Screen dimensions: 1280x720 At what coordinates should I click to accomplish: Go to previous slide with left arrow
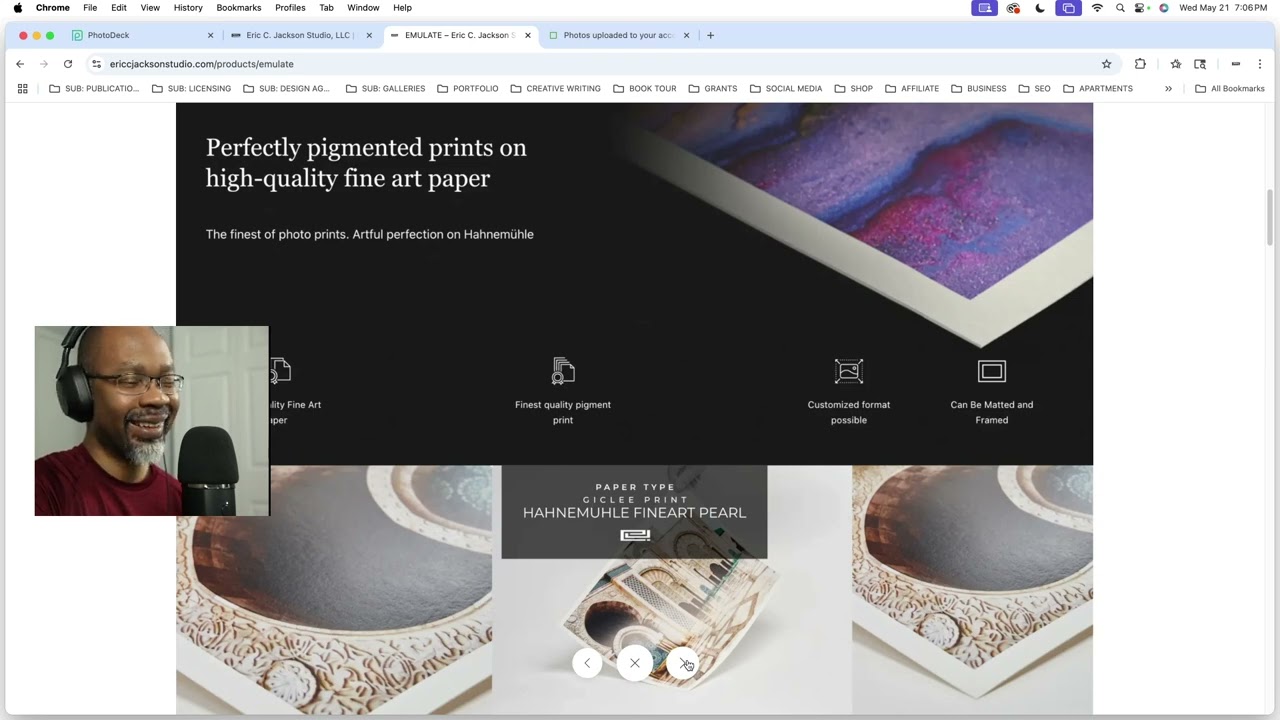tap(587, 663)
